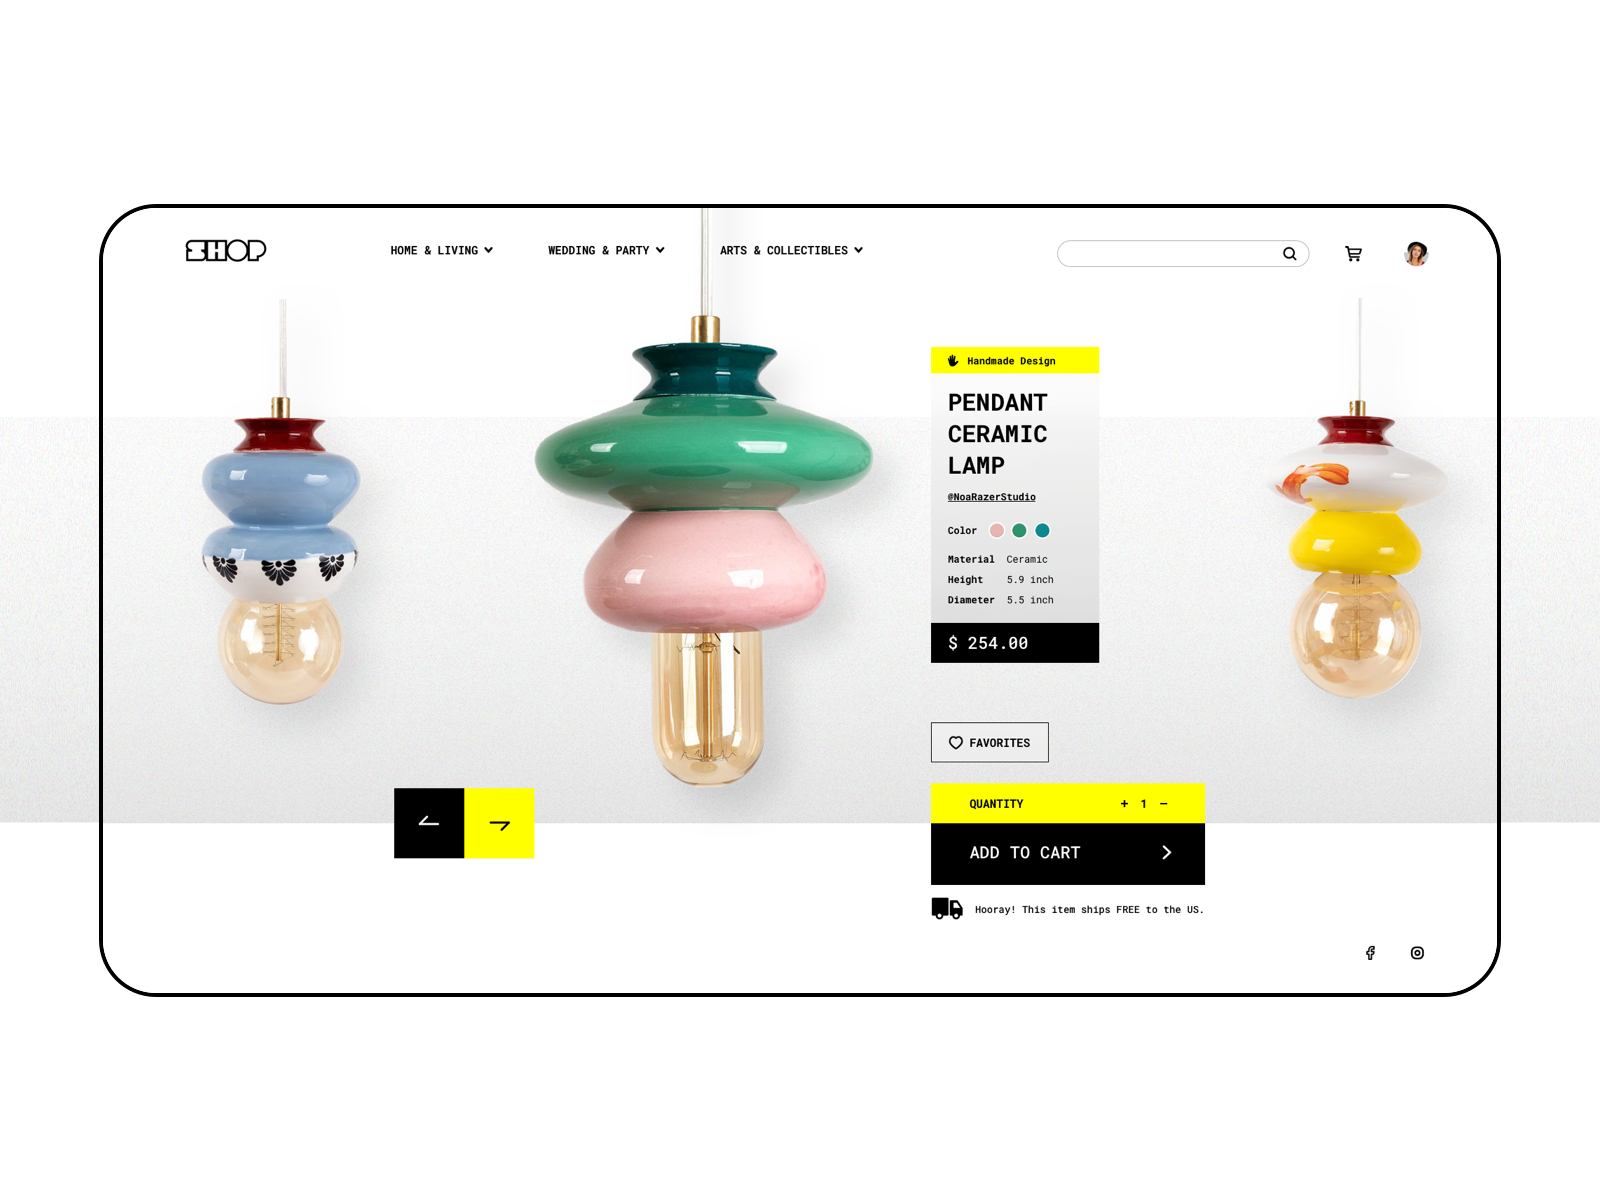
Task: Click the SHOP logo
Action: pyautogui.click(x=226, y=250)
